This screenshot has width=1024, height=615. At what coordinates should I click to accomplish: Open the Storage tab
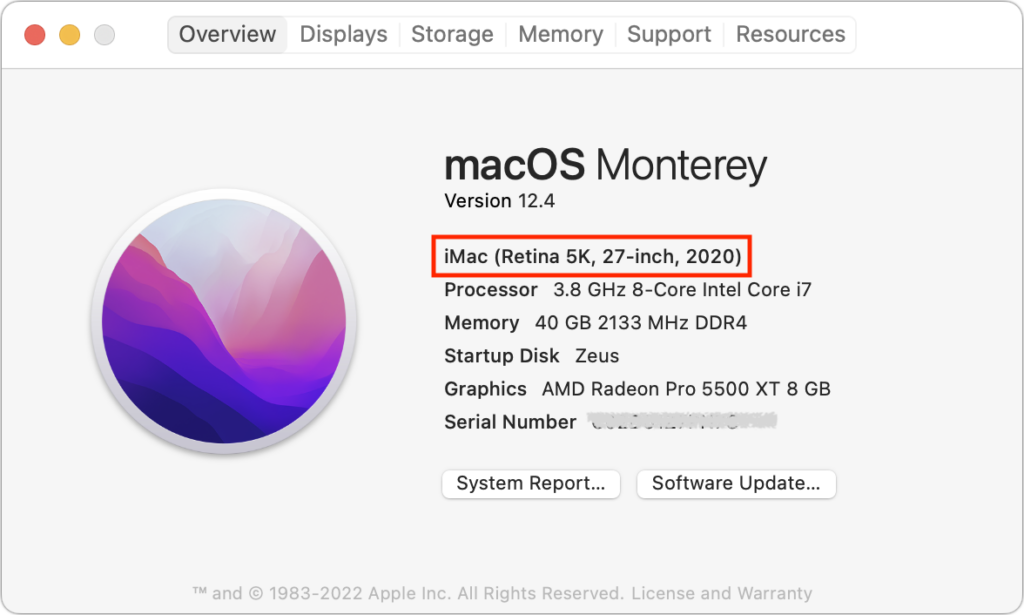(x=452, y=34)
